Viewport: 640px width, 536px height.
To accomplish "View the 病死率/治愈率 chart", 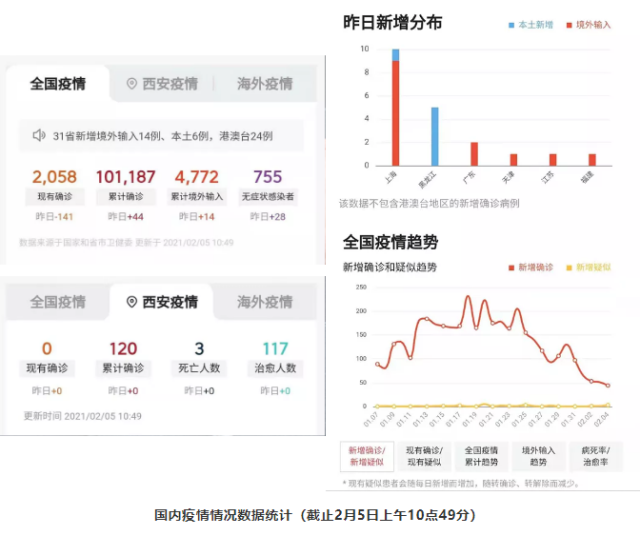I will (594, 456).
